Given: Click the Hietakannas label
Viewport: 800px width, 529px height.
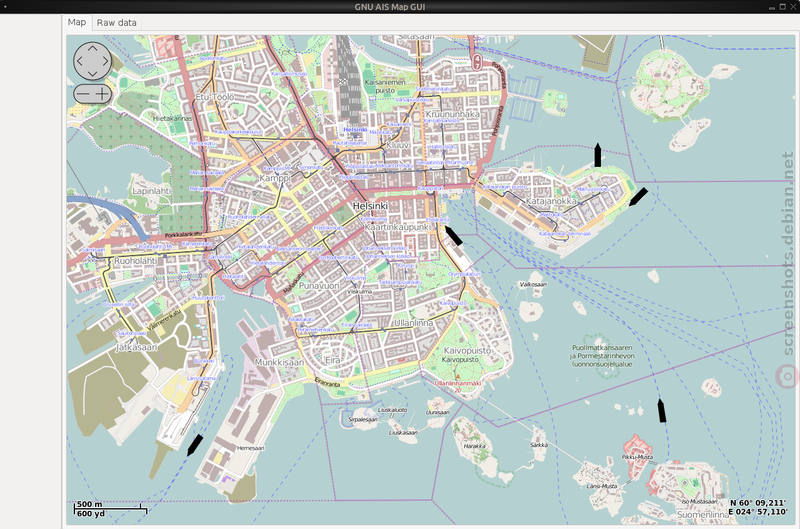Looking at the screenshot, I should [x=172, y=118].
